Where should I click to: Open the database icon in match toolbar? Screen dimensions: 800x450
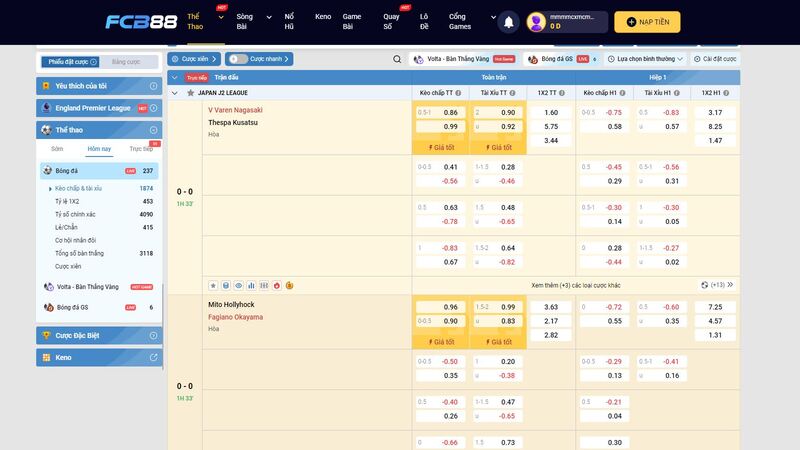click(x=226, y=286)
